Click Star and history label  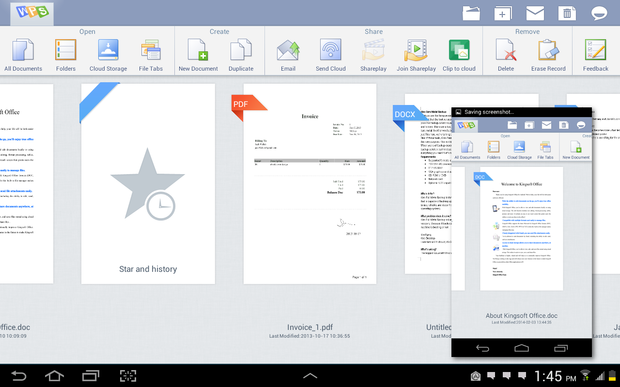click(x=148, y=269)
